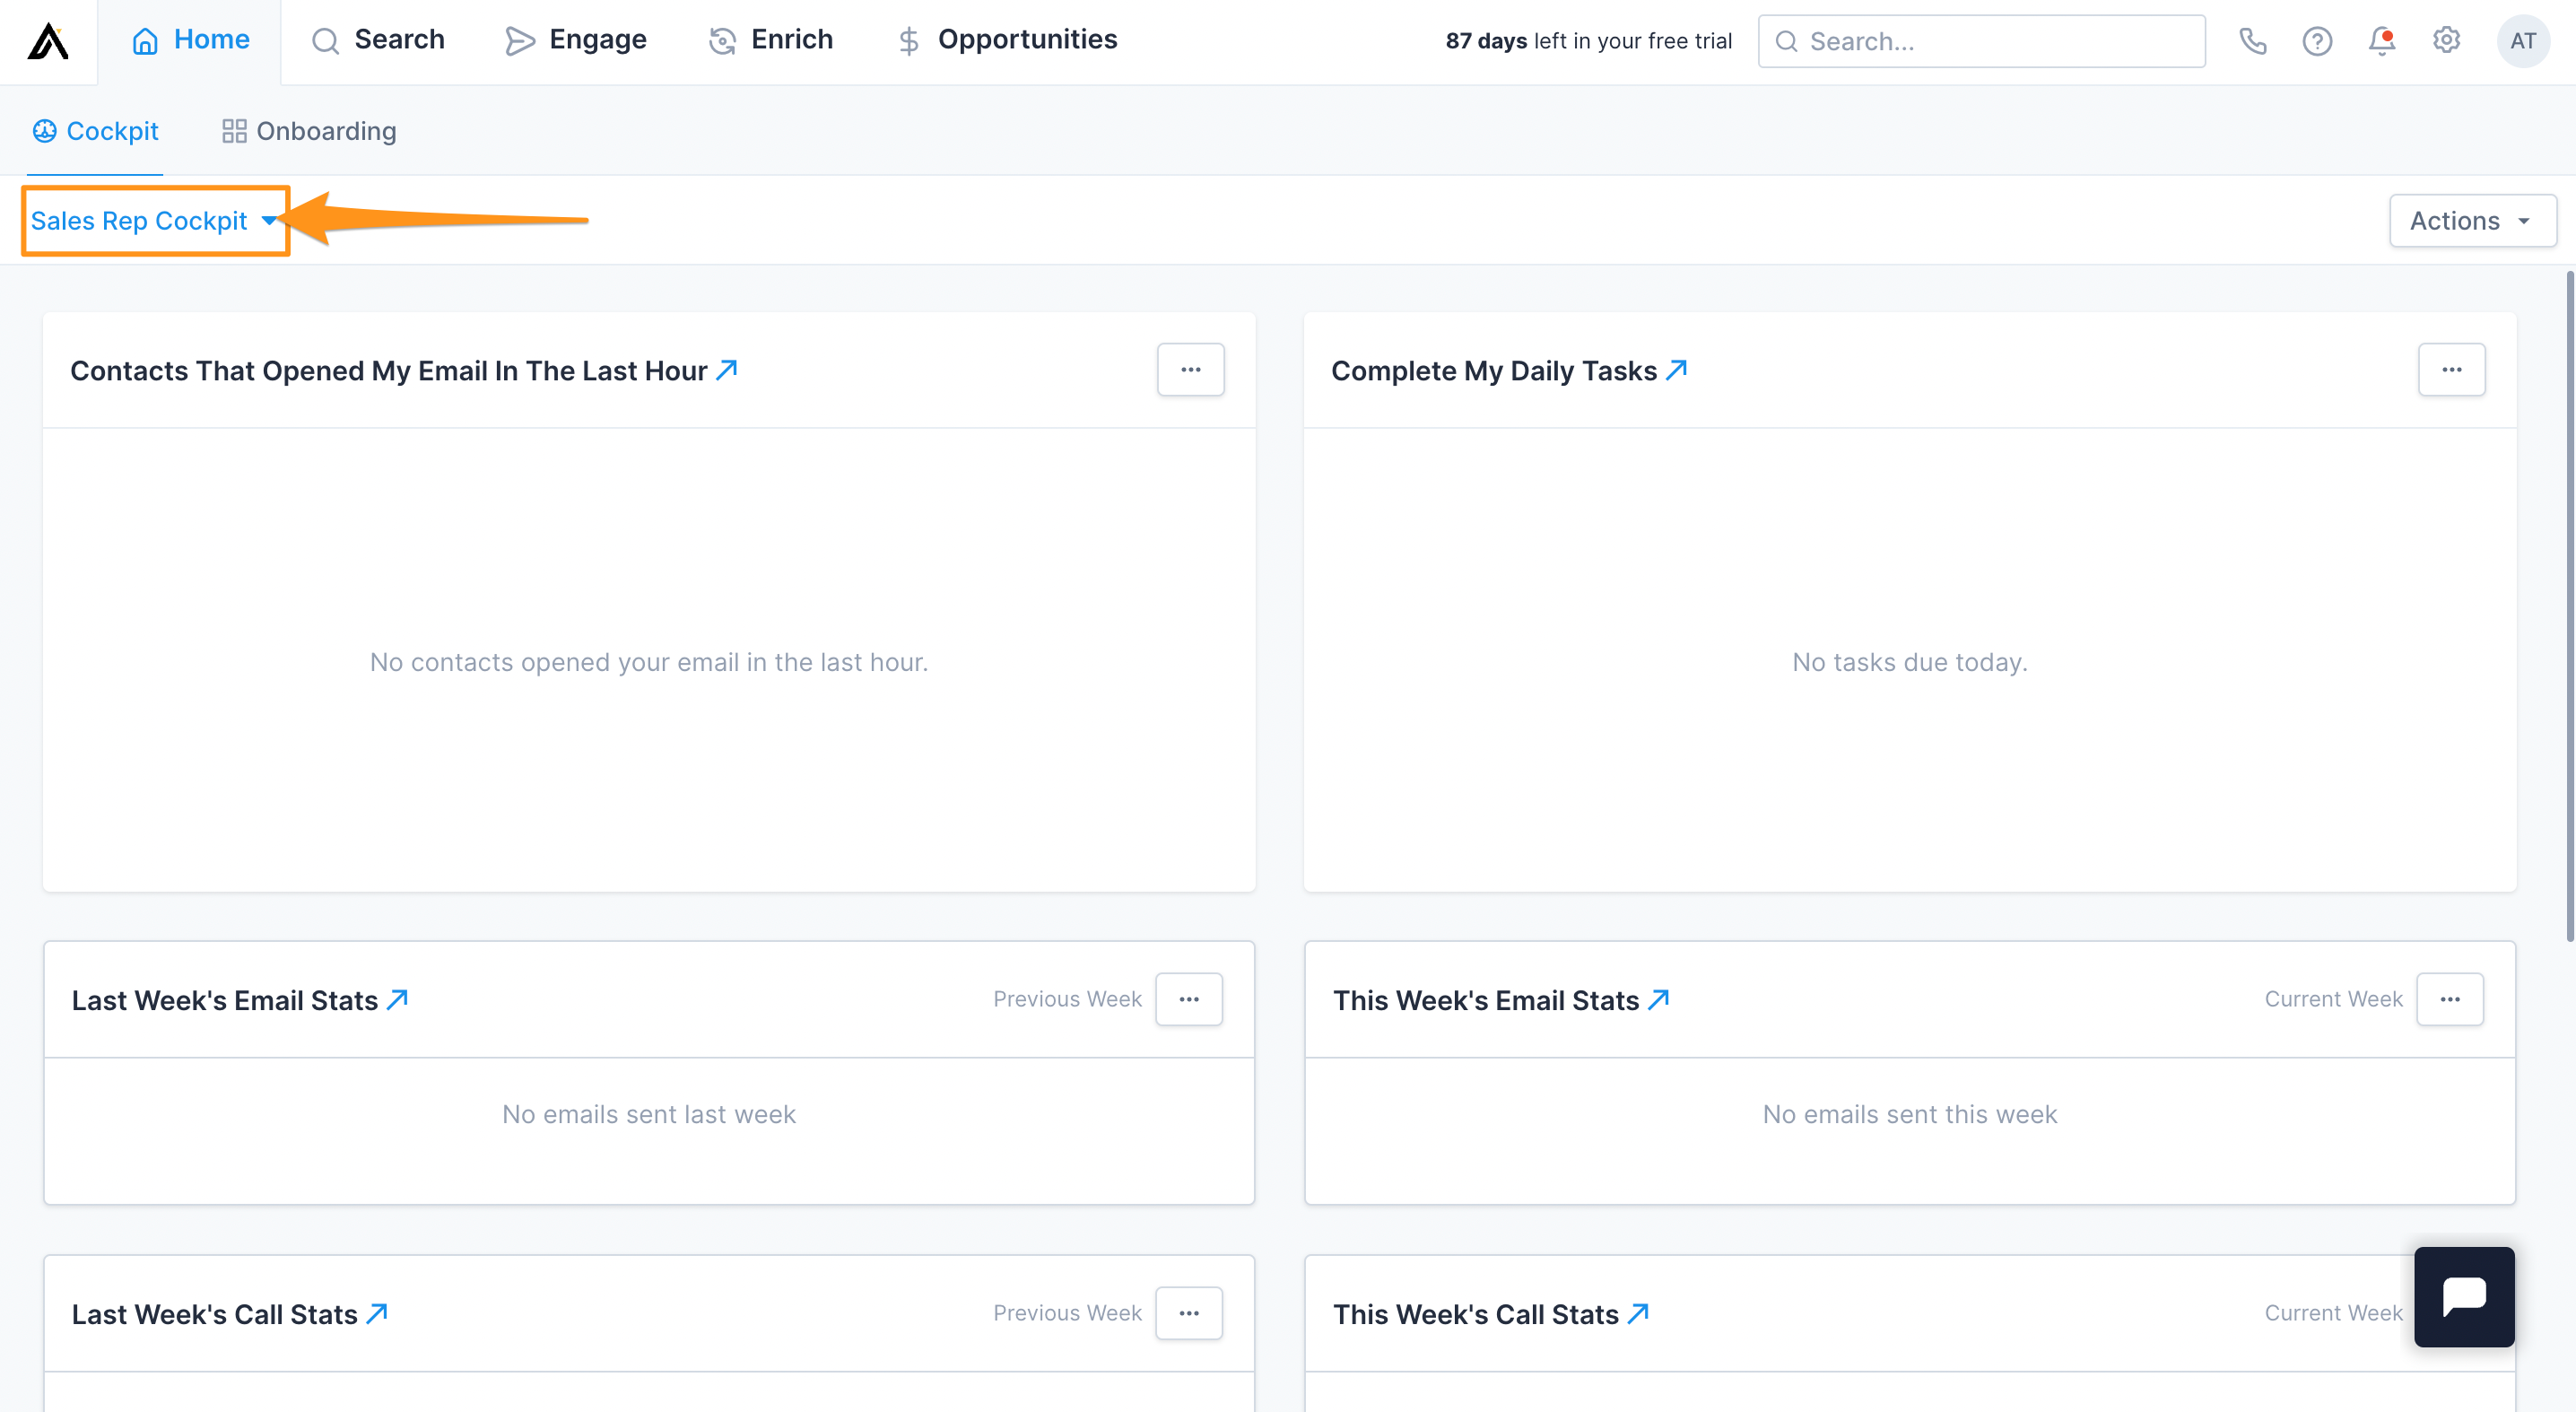Open arrow link beside Complete My Daily Tasks
This screenshot has height=1412, width=2576.
1677,370
